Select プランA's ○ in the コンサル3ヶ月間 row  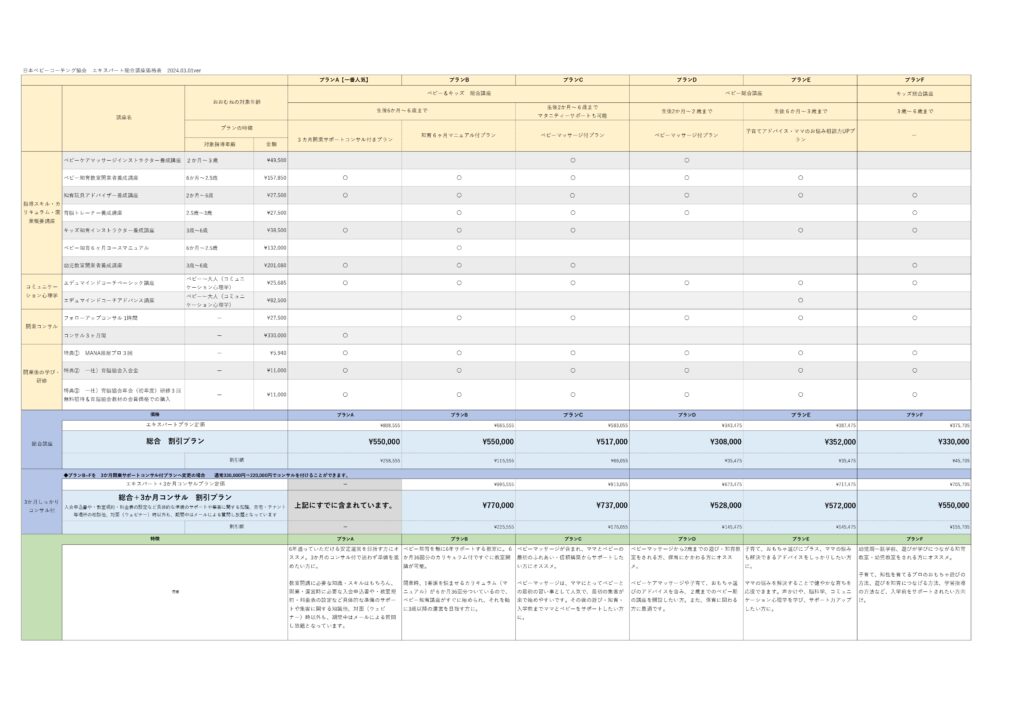345,336
